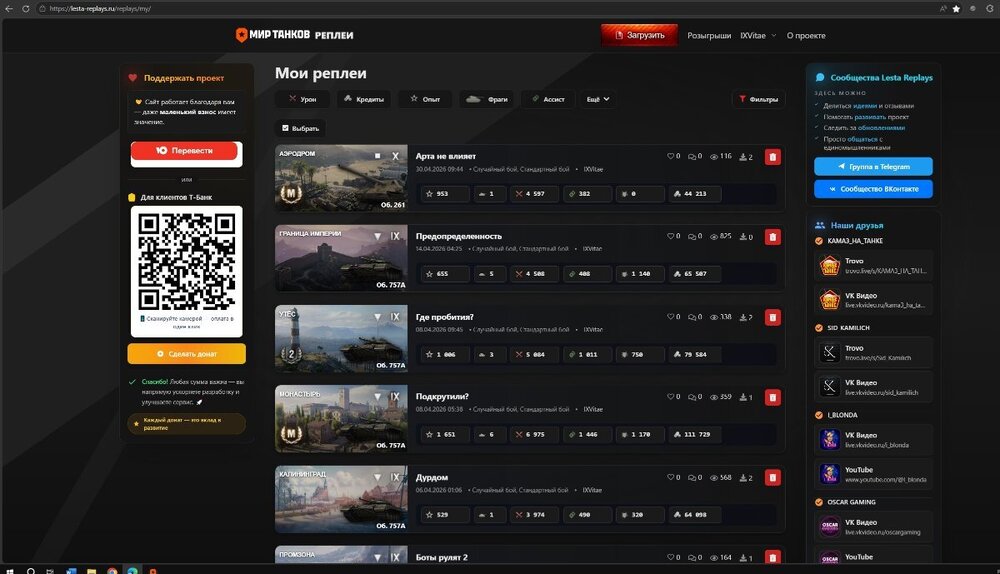Open the Монастырь replay thumbnail

(x=341, y=418)
